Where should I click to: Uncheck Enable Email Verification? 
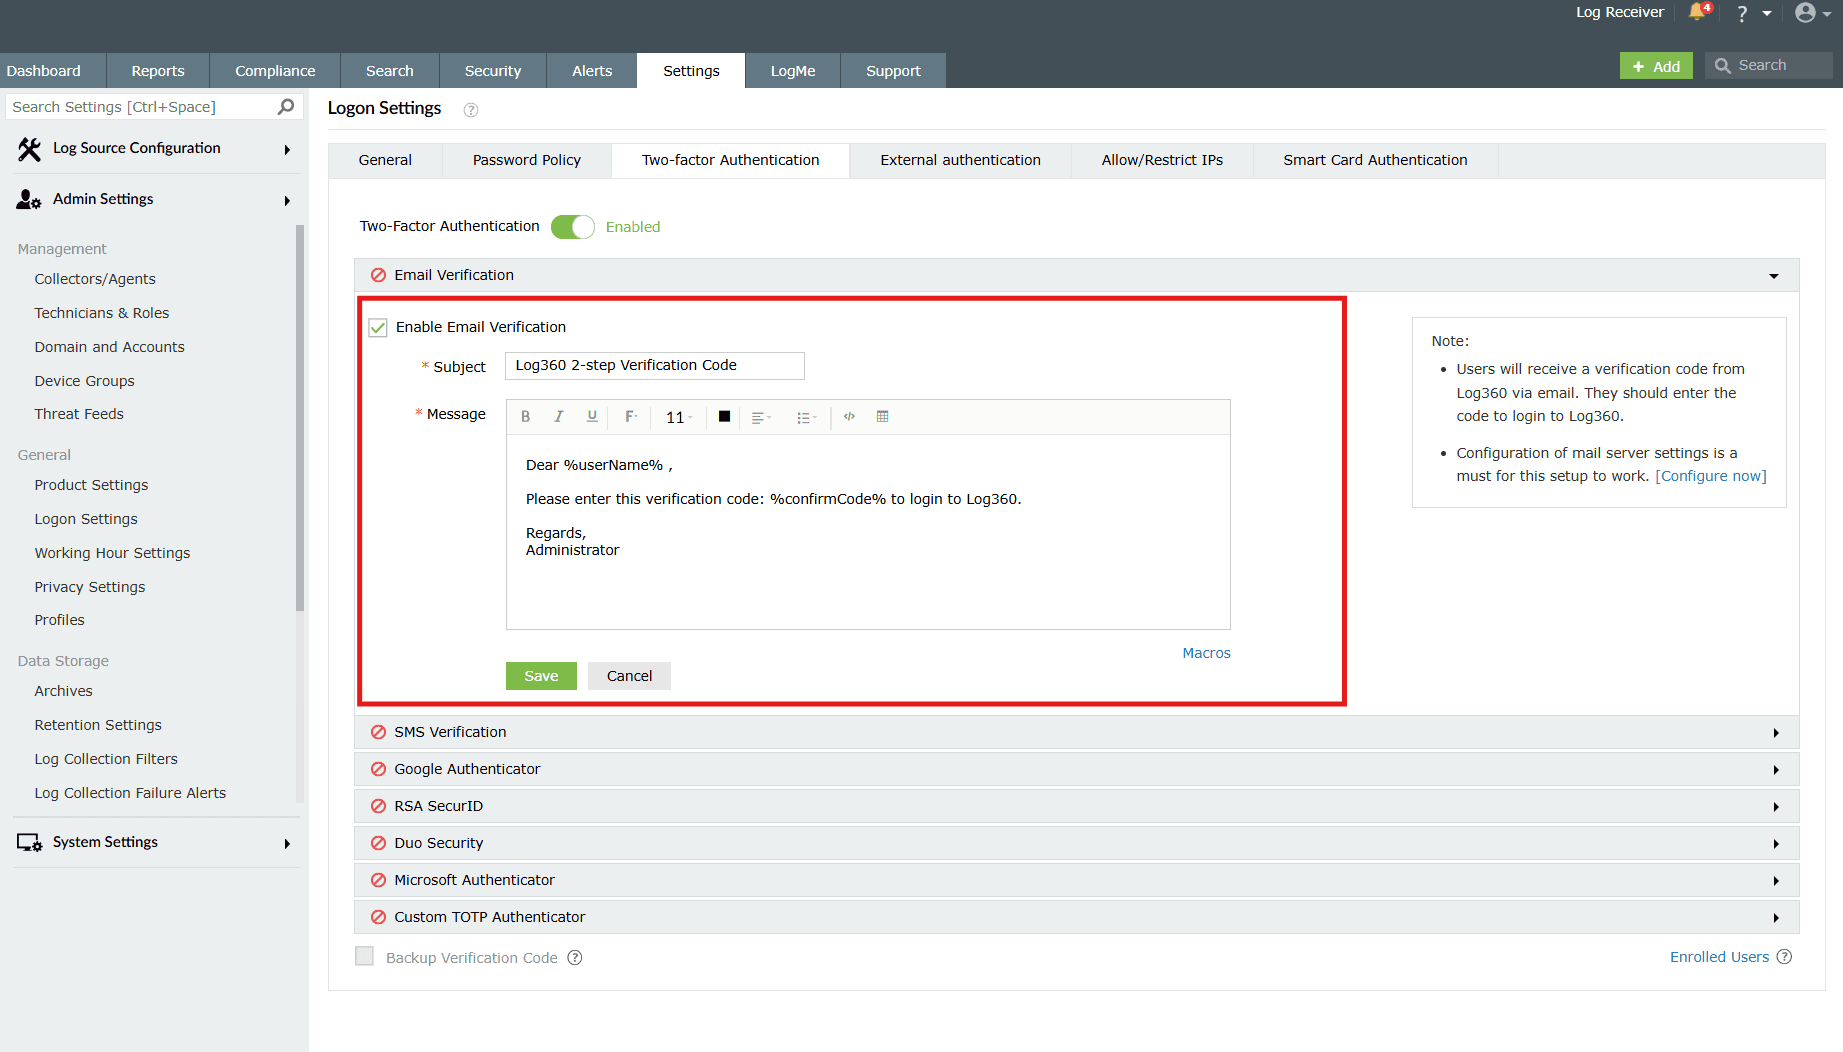(378, 328)
